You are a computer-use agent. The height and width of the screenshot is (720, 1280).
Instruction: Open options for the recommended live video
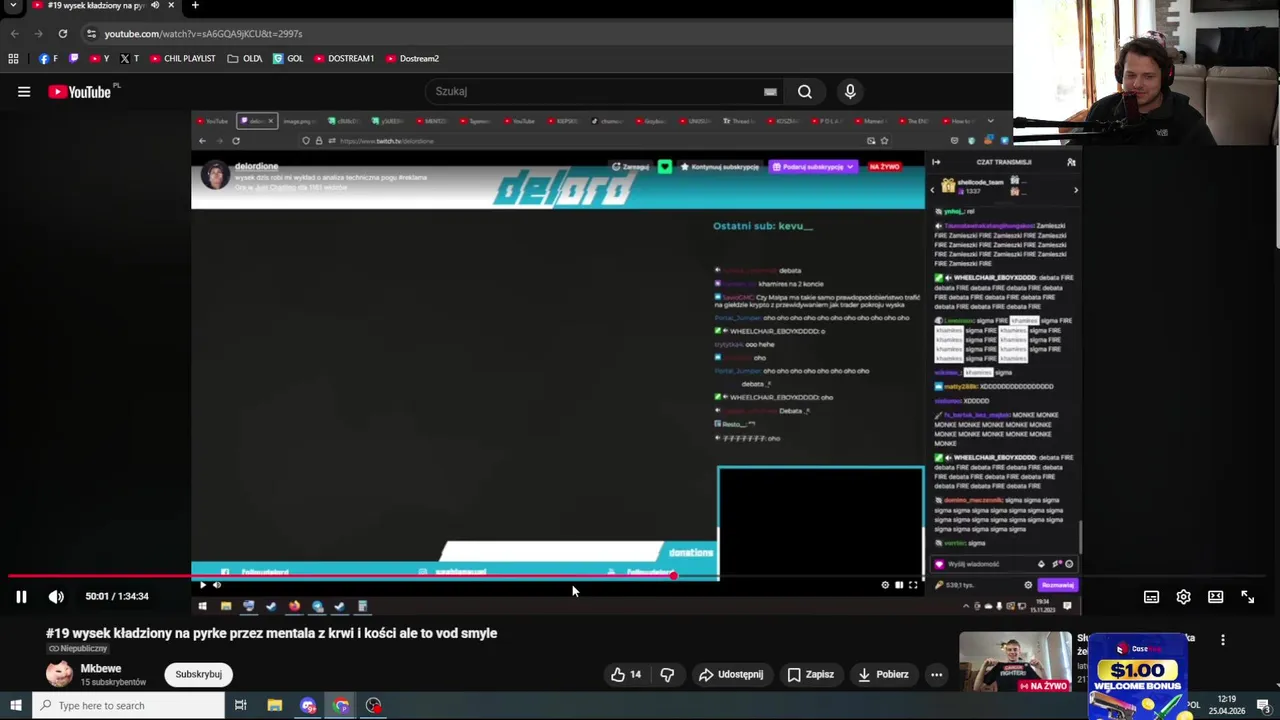point(1222,640)
